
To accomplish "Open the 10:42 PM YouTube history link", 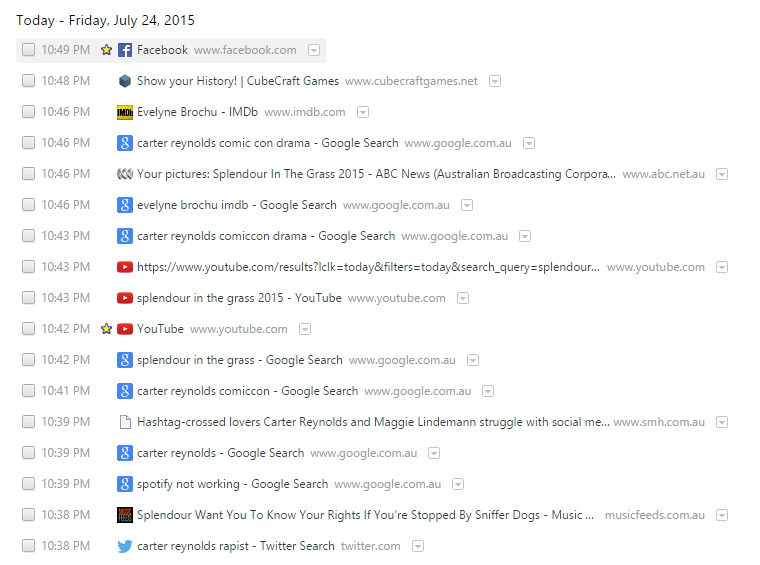I will tap(160, 329).
